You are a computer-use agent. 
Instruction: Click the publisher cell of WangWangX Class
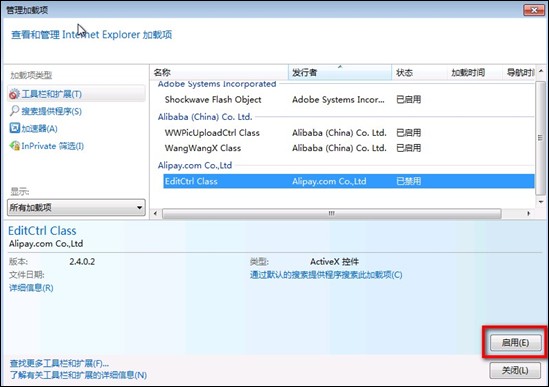point(339,148)
